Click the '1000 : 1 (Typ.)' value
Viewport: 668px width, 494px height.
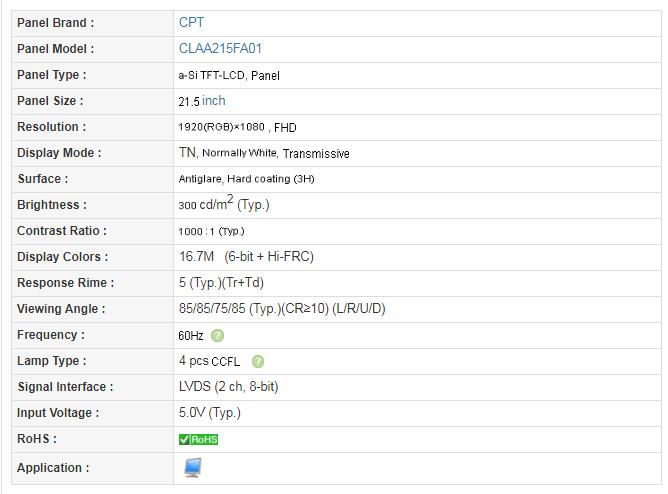[211, 231]
